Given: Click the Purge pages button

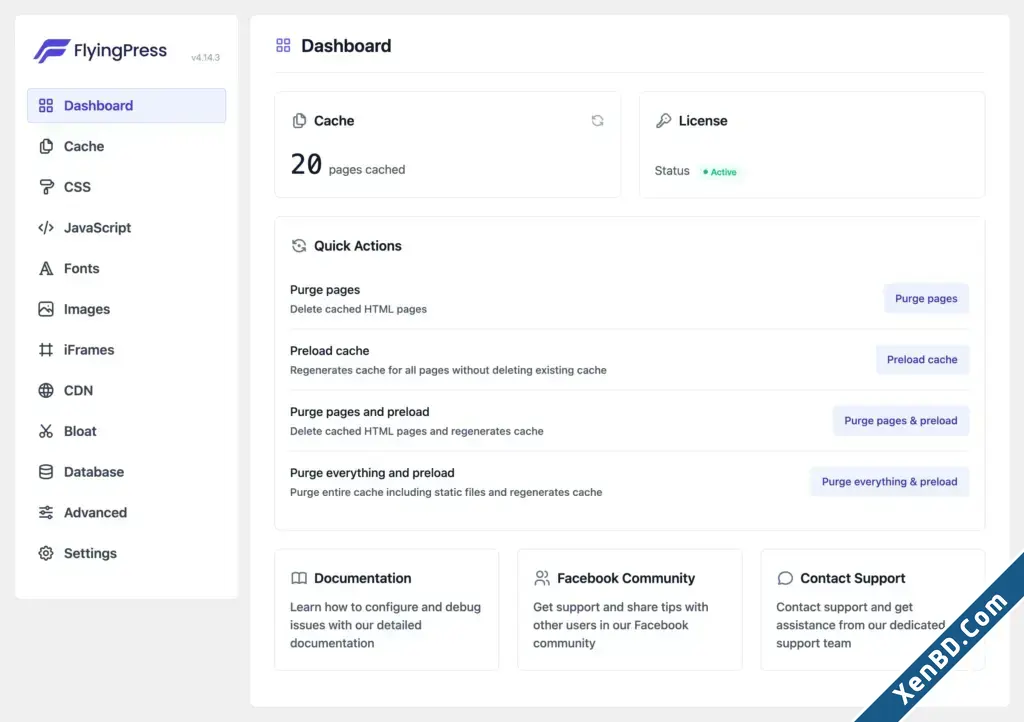Looking at the screenshot, I should pyautogui.click(x=926, y=298).
